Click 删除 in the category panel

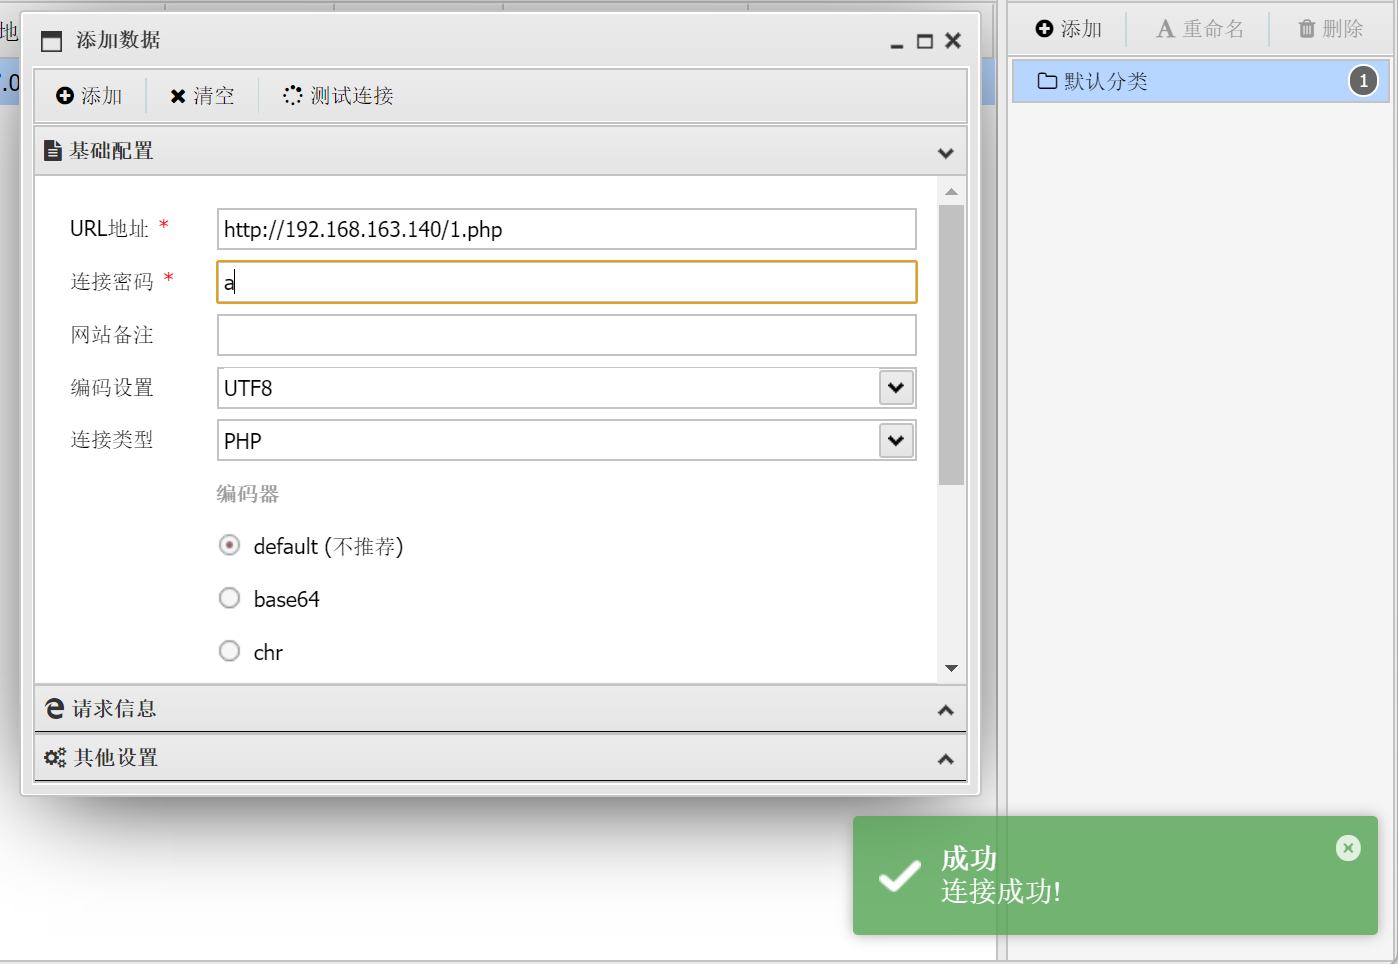click(x=1330, y=29)
